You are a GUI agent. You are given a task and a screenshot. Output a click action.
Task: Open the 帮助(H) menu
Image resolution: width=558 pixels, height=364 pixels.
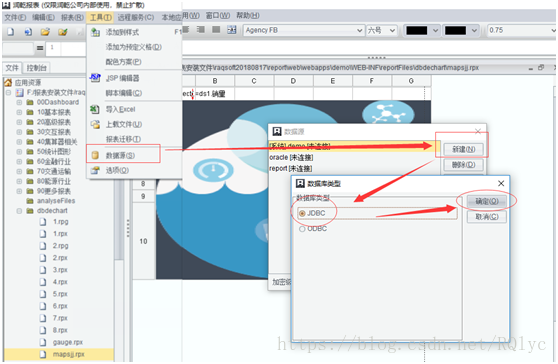coord(248,16)
